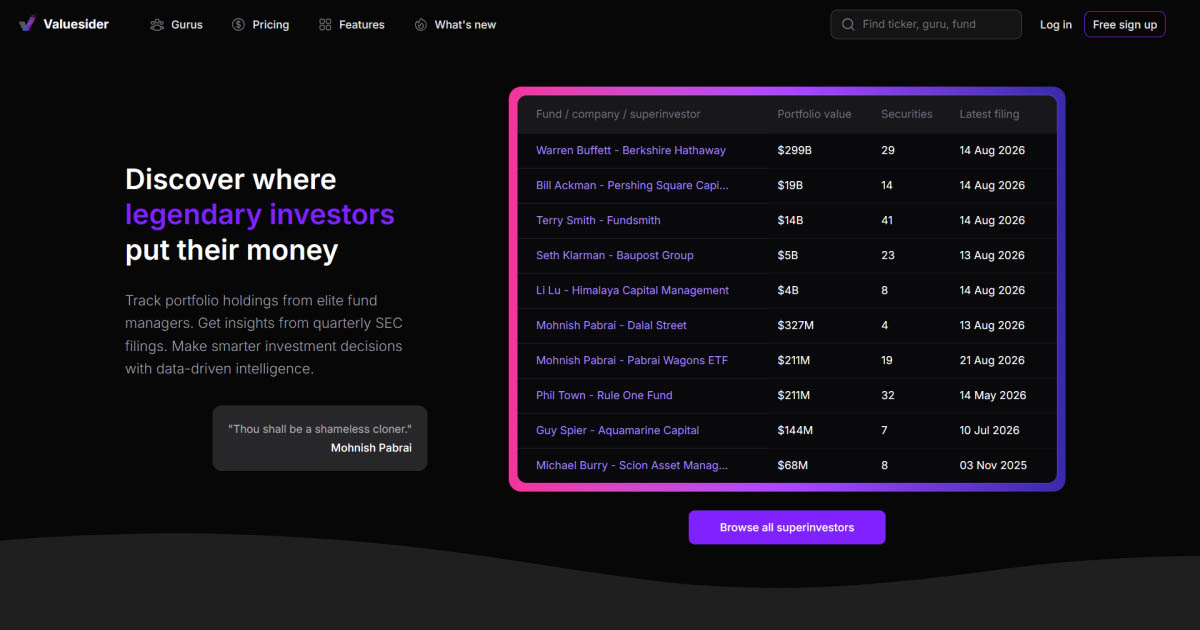Open Mohnish Pabrai - Dalal Street
The image size is (1200, 630).
[611, 325]
